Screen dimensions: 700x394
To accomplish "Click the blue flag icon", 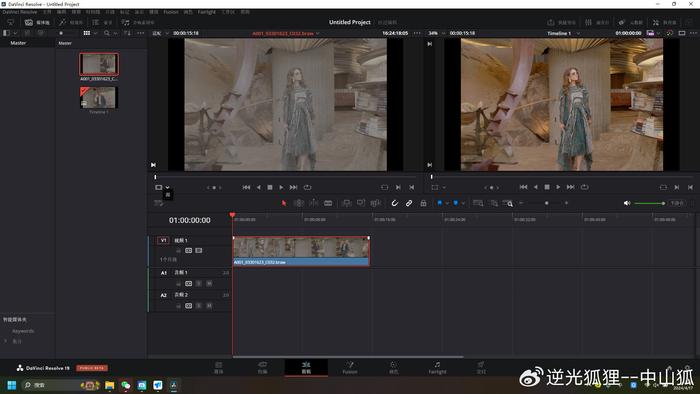I will click(440, 203).
